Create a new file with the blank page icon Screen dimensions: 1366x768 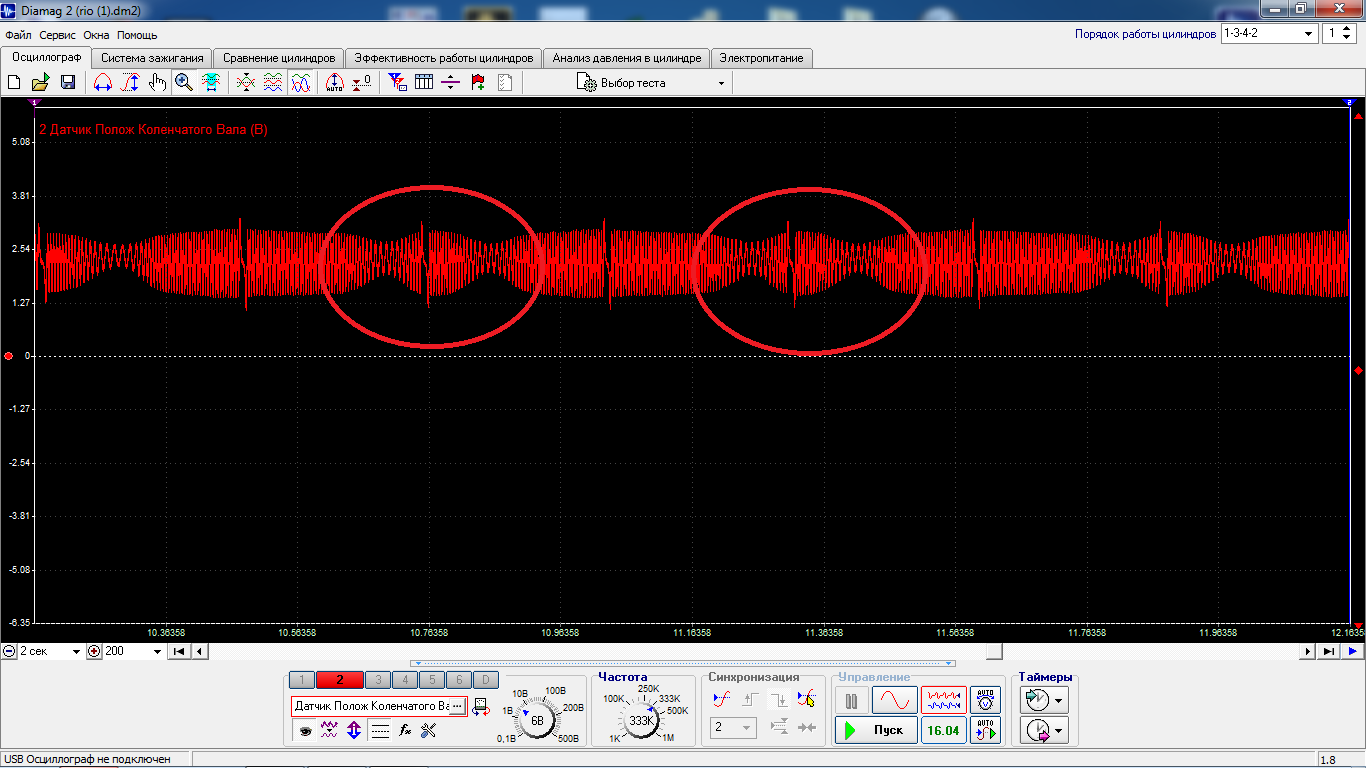tap(14, 83)
